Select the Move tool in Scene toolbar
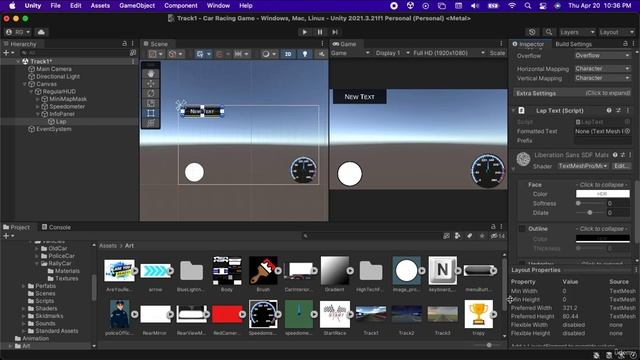 pos(151,84)
